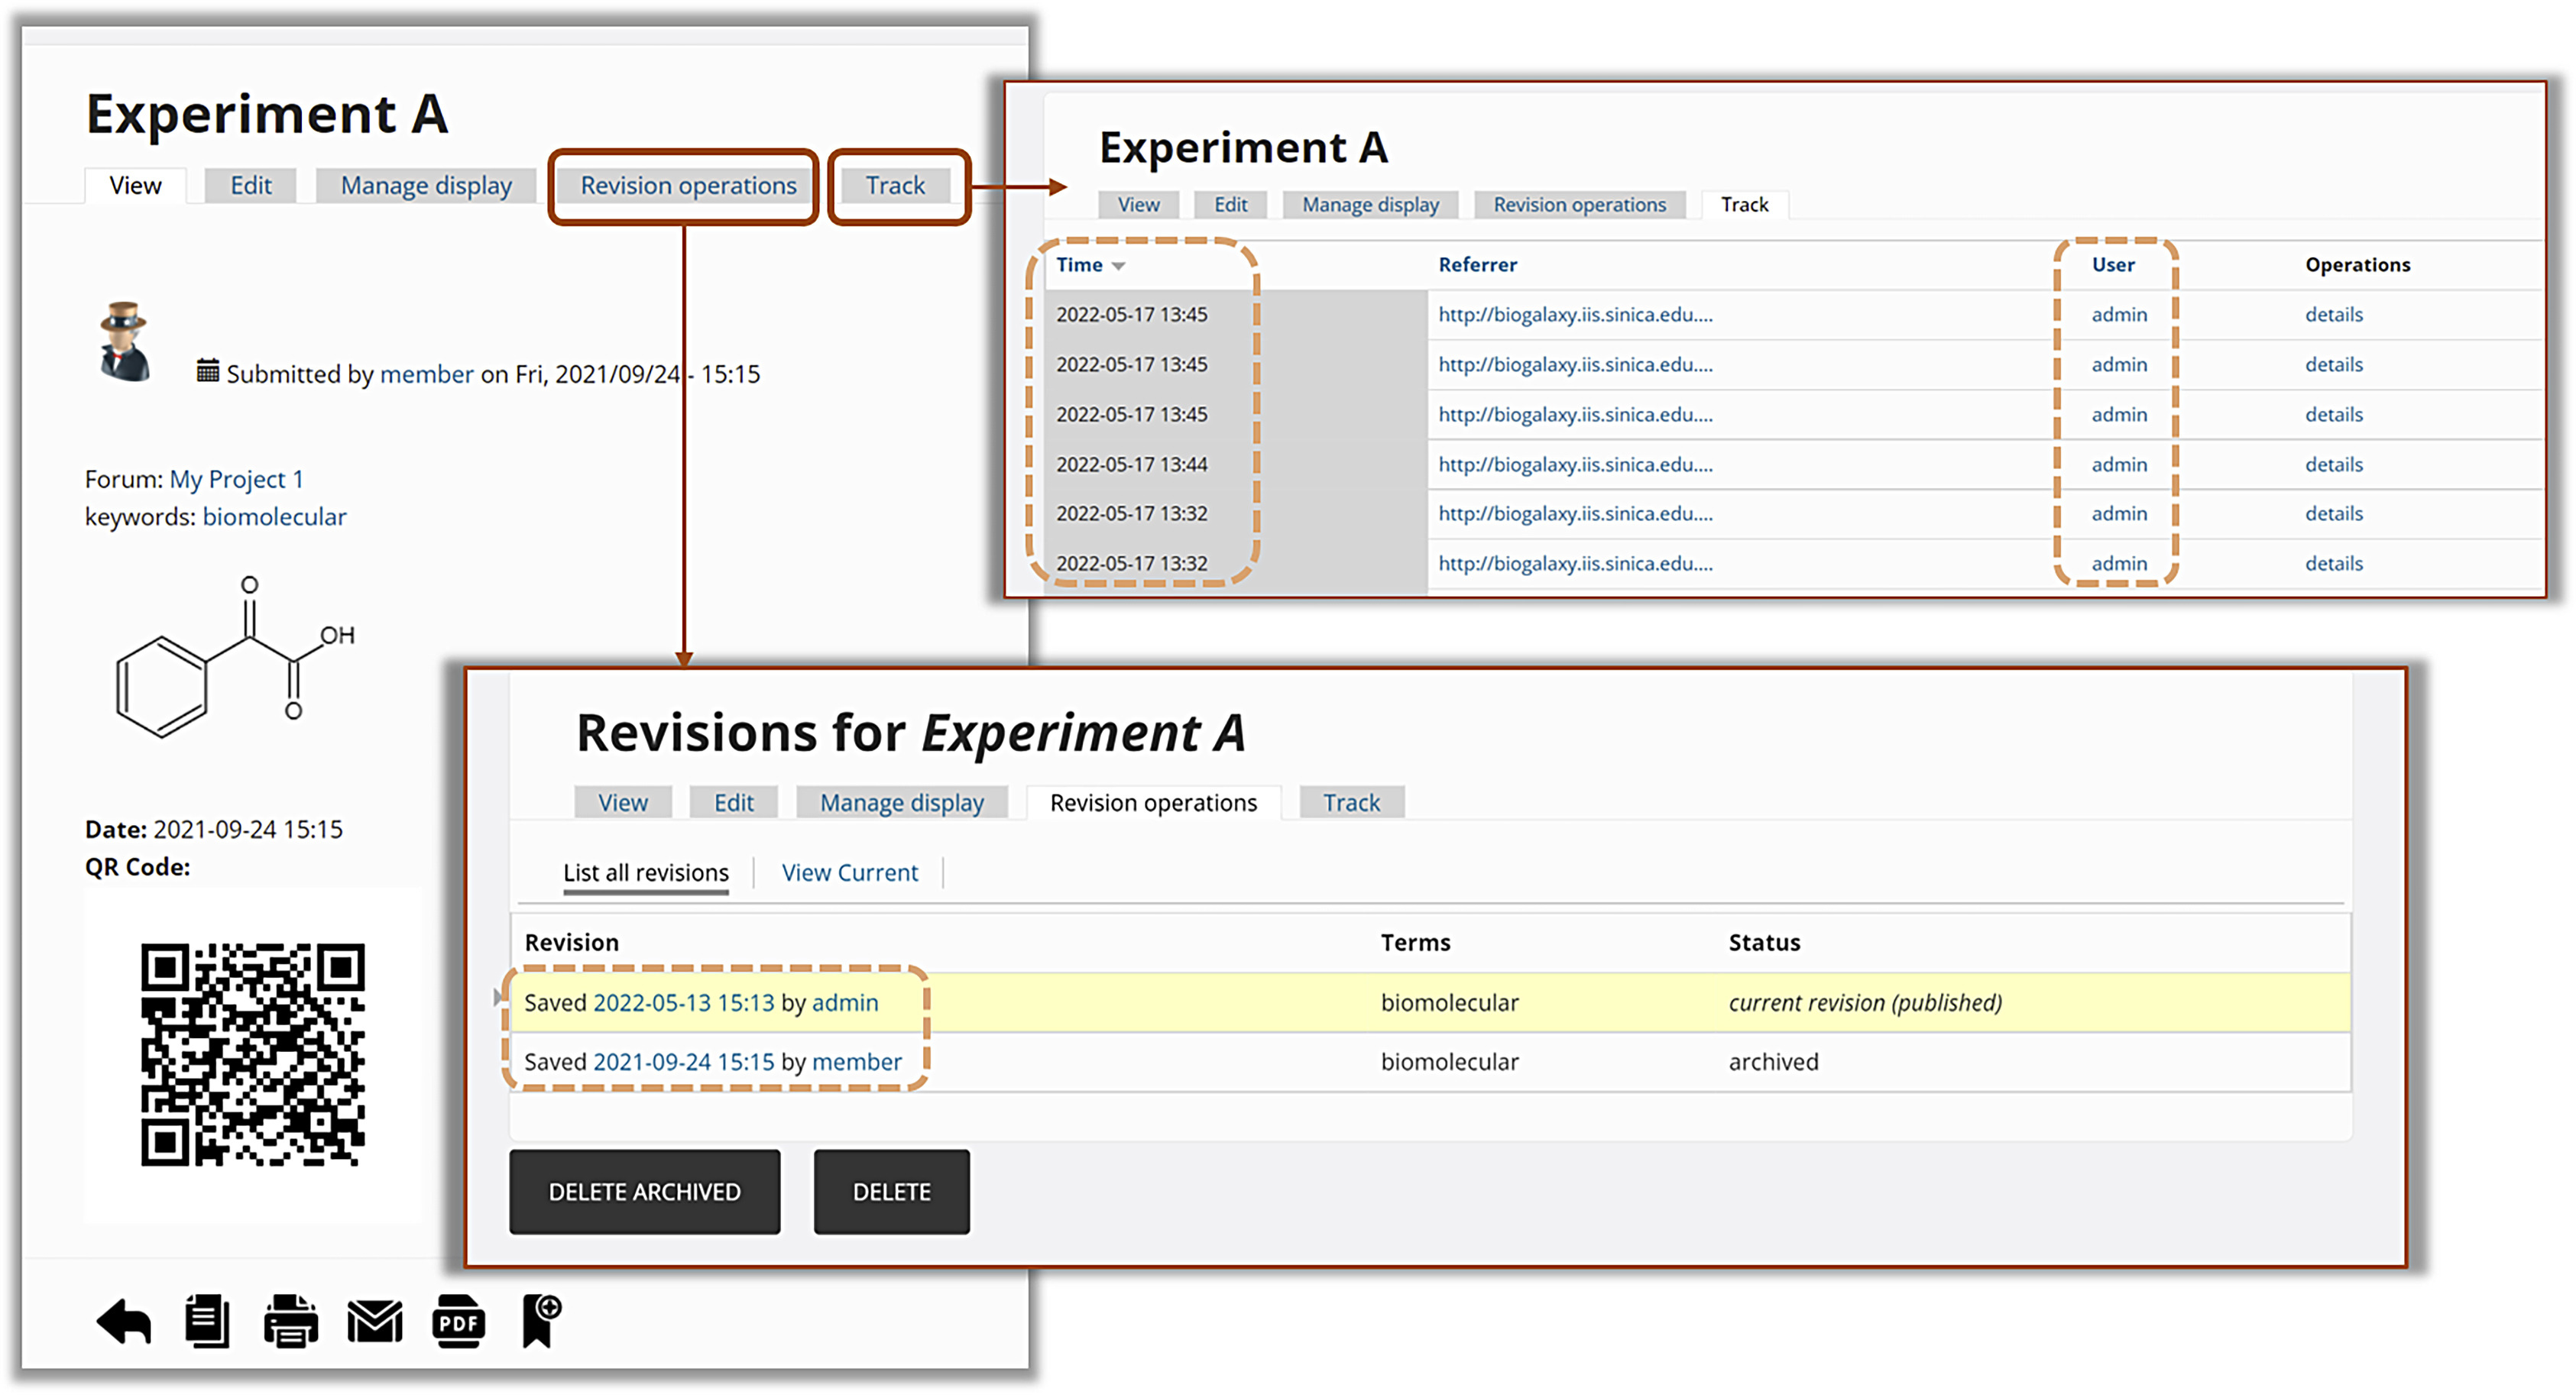Screen dimensions: 2576x1395
Task: Click the User column header
Action: 2113,265
